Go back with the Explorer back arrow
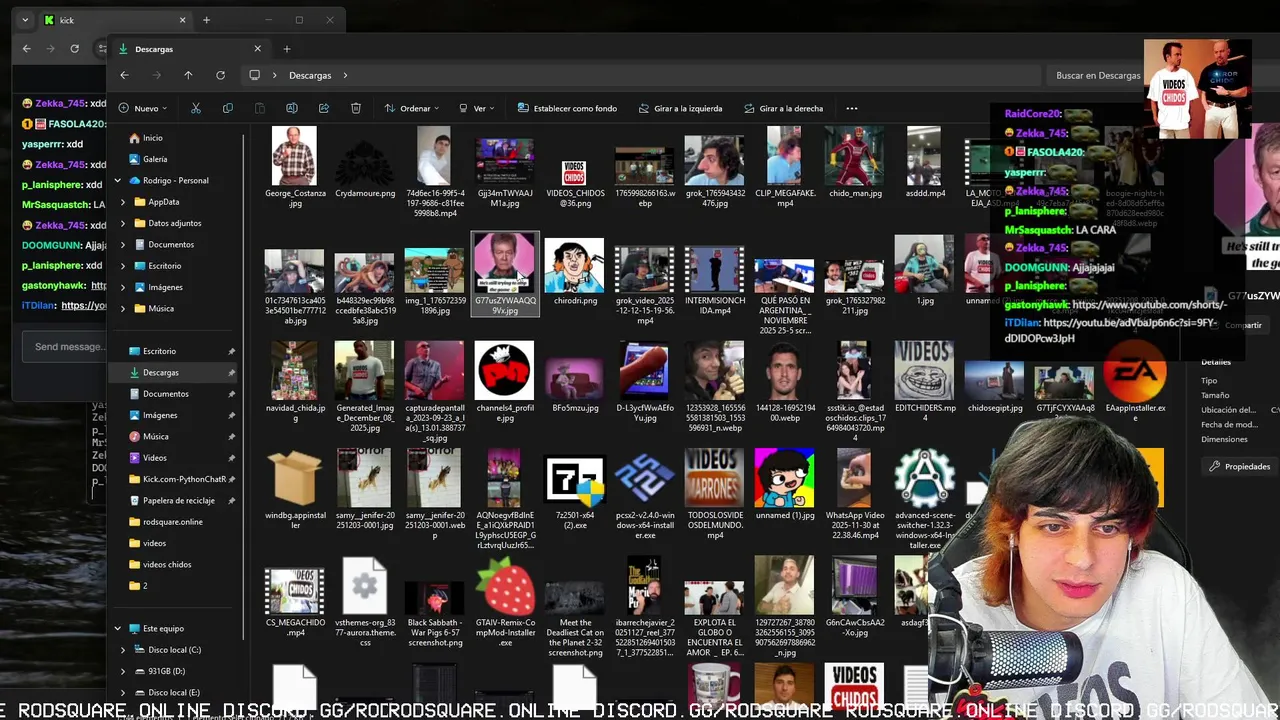This screenshot has height=720, width=1280. (124, 75)
